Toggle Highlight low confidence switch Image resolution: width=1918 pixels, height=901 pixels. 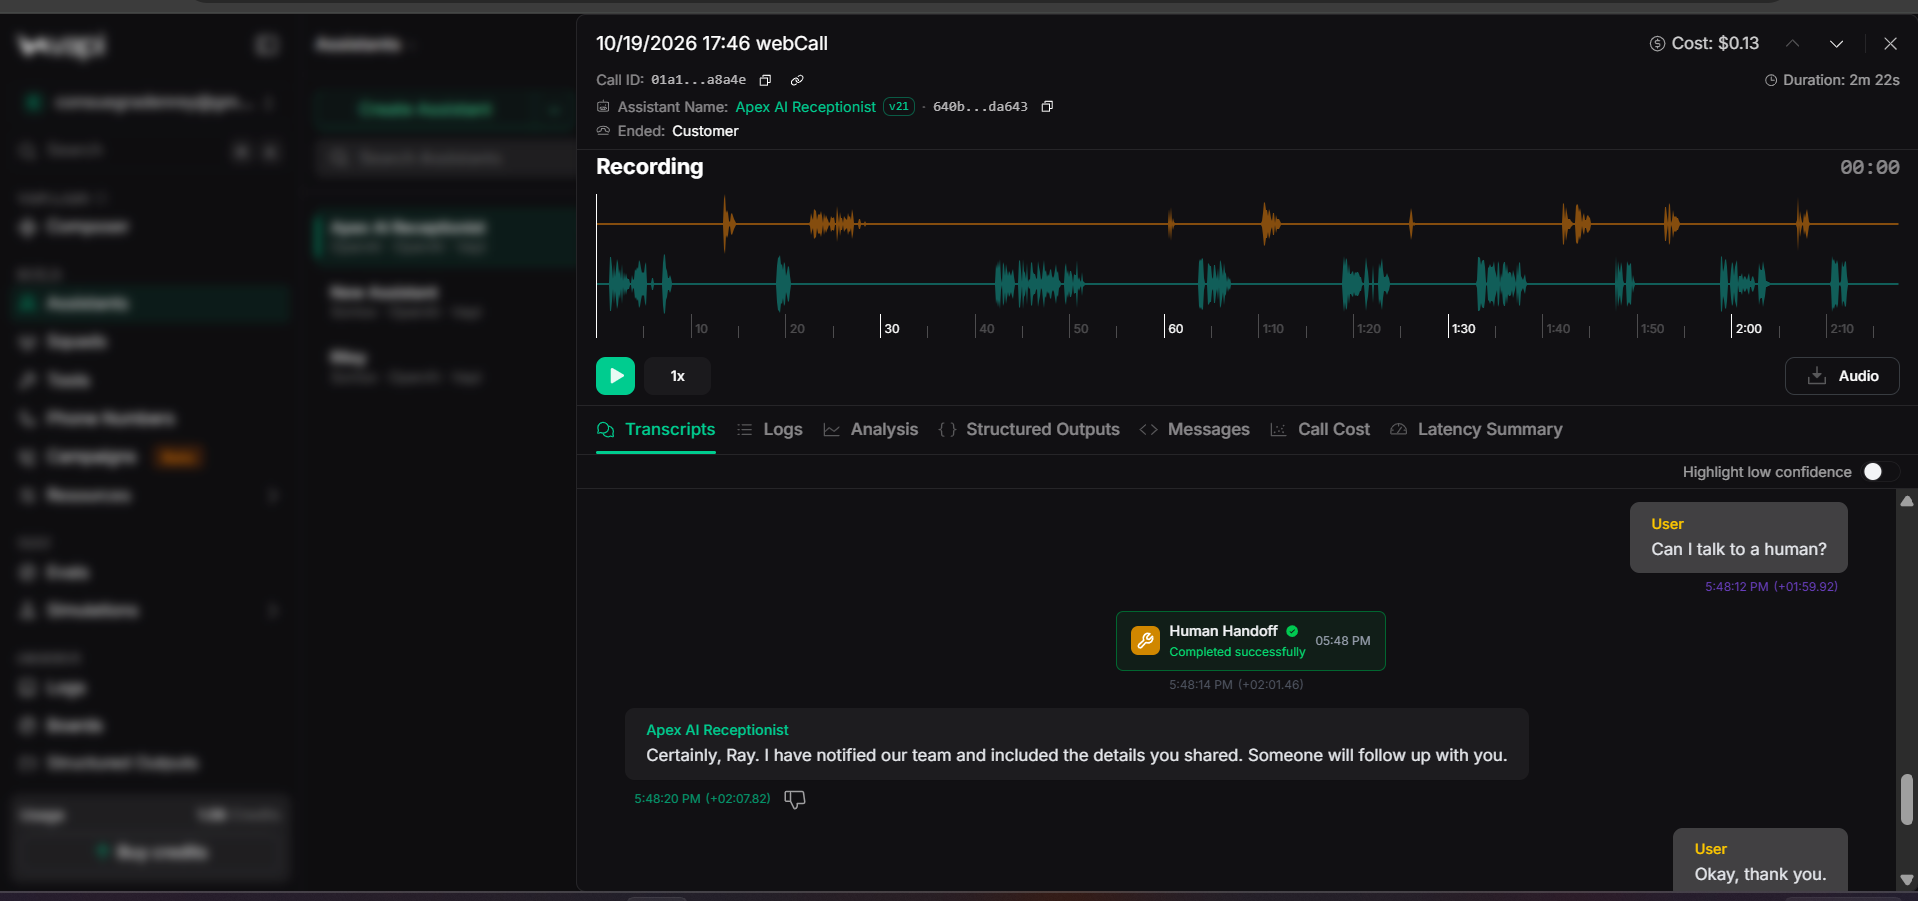[1880, 472]
